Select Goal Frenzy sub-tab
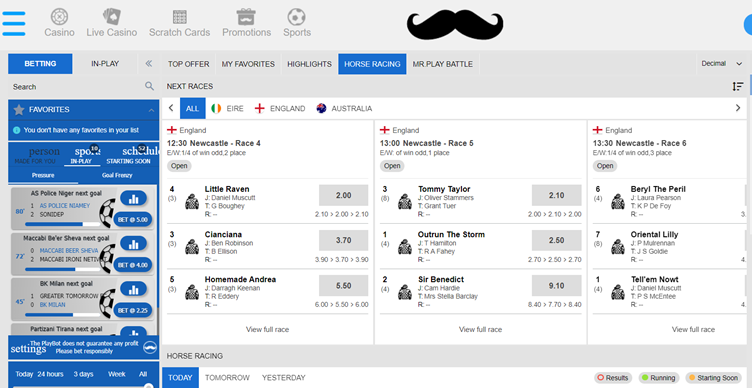This screenshot has width=752, height=388. click(x=117, y=176)
